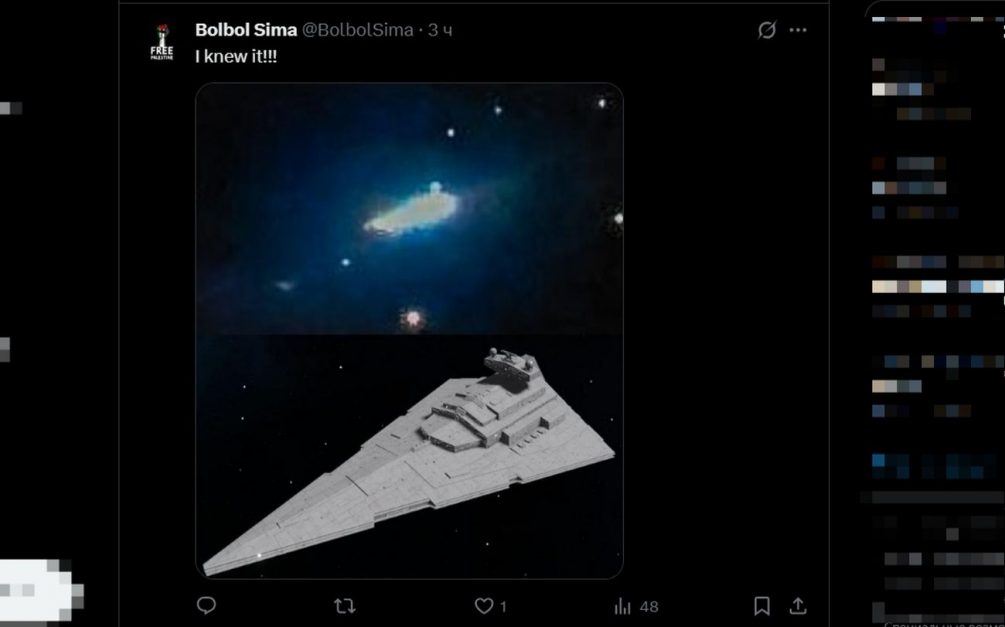Viewport: 1005px width, 627px height.
Task: Click the share icon on the tweet
Action: point(798,605)
